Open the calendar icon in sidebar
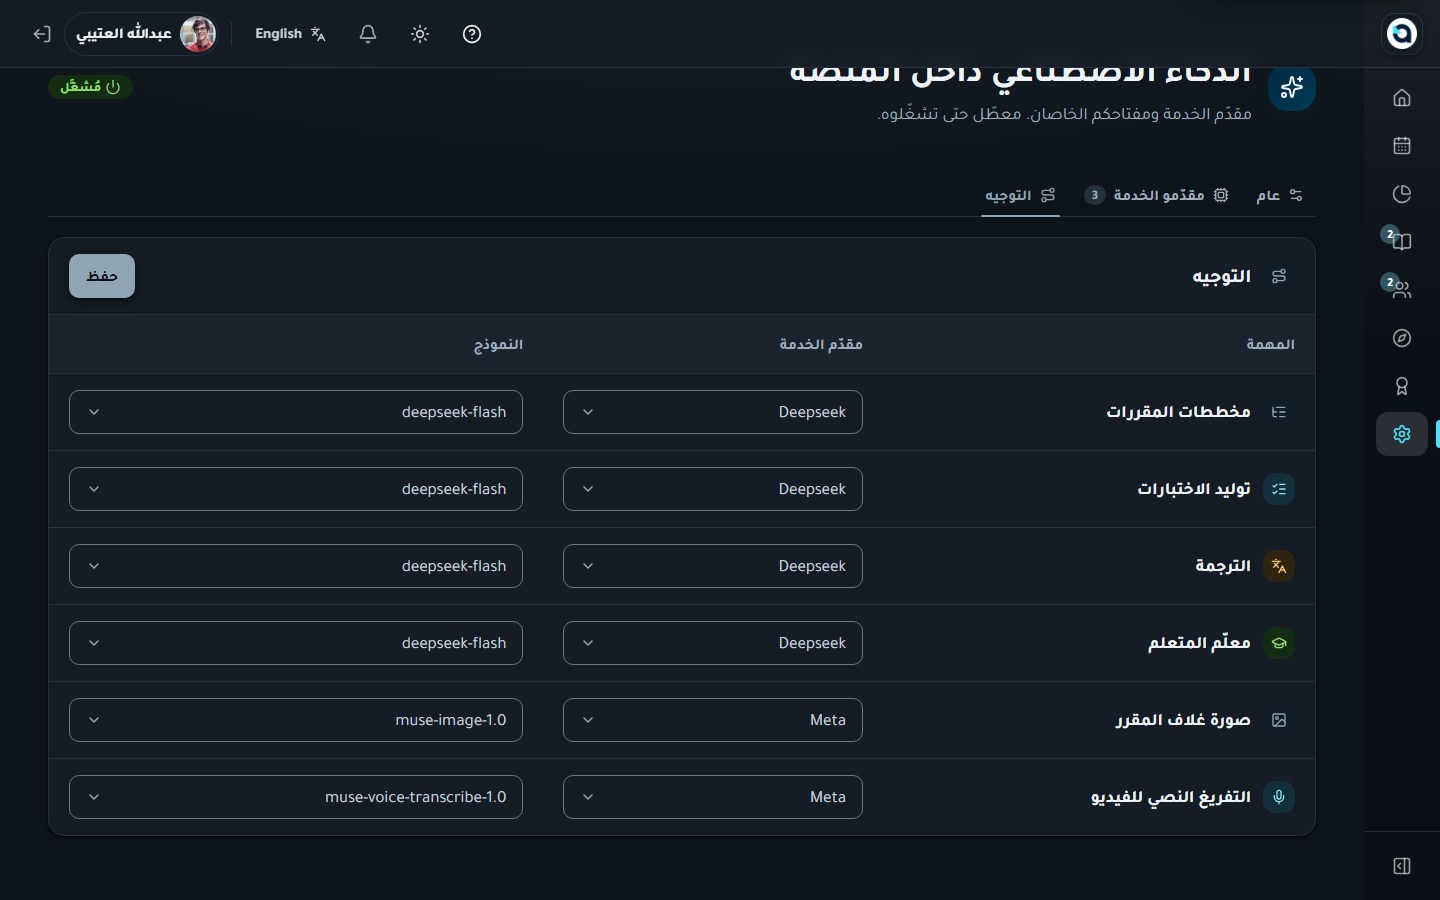The width and height of the screenshot is (1440, 900). click(x=1401, y=146)
